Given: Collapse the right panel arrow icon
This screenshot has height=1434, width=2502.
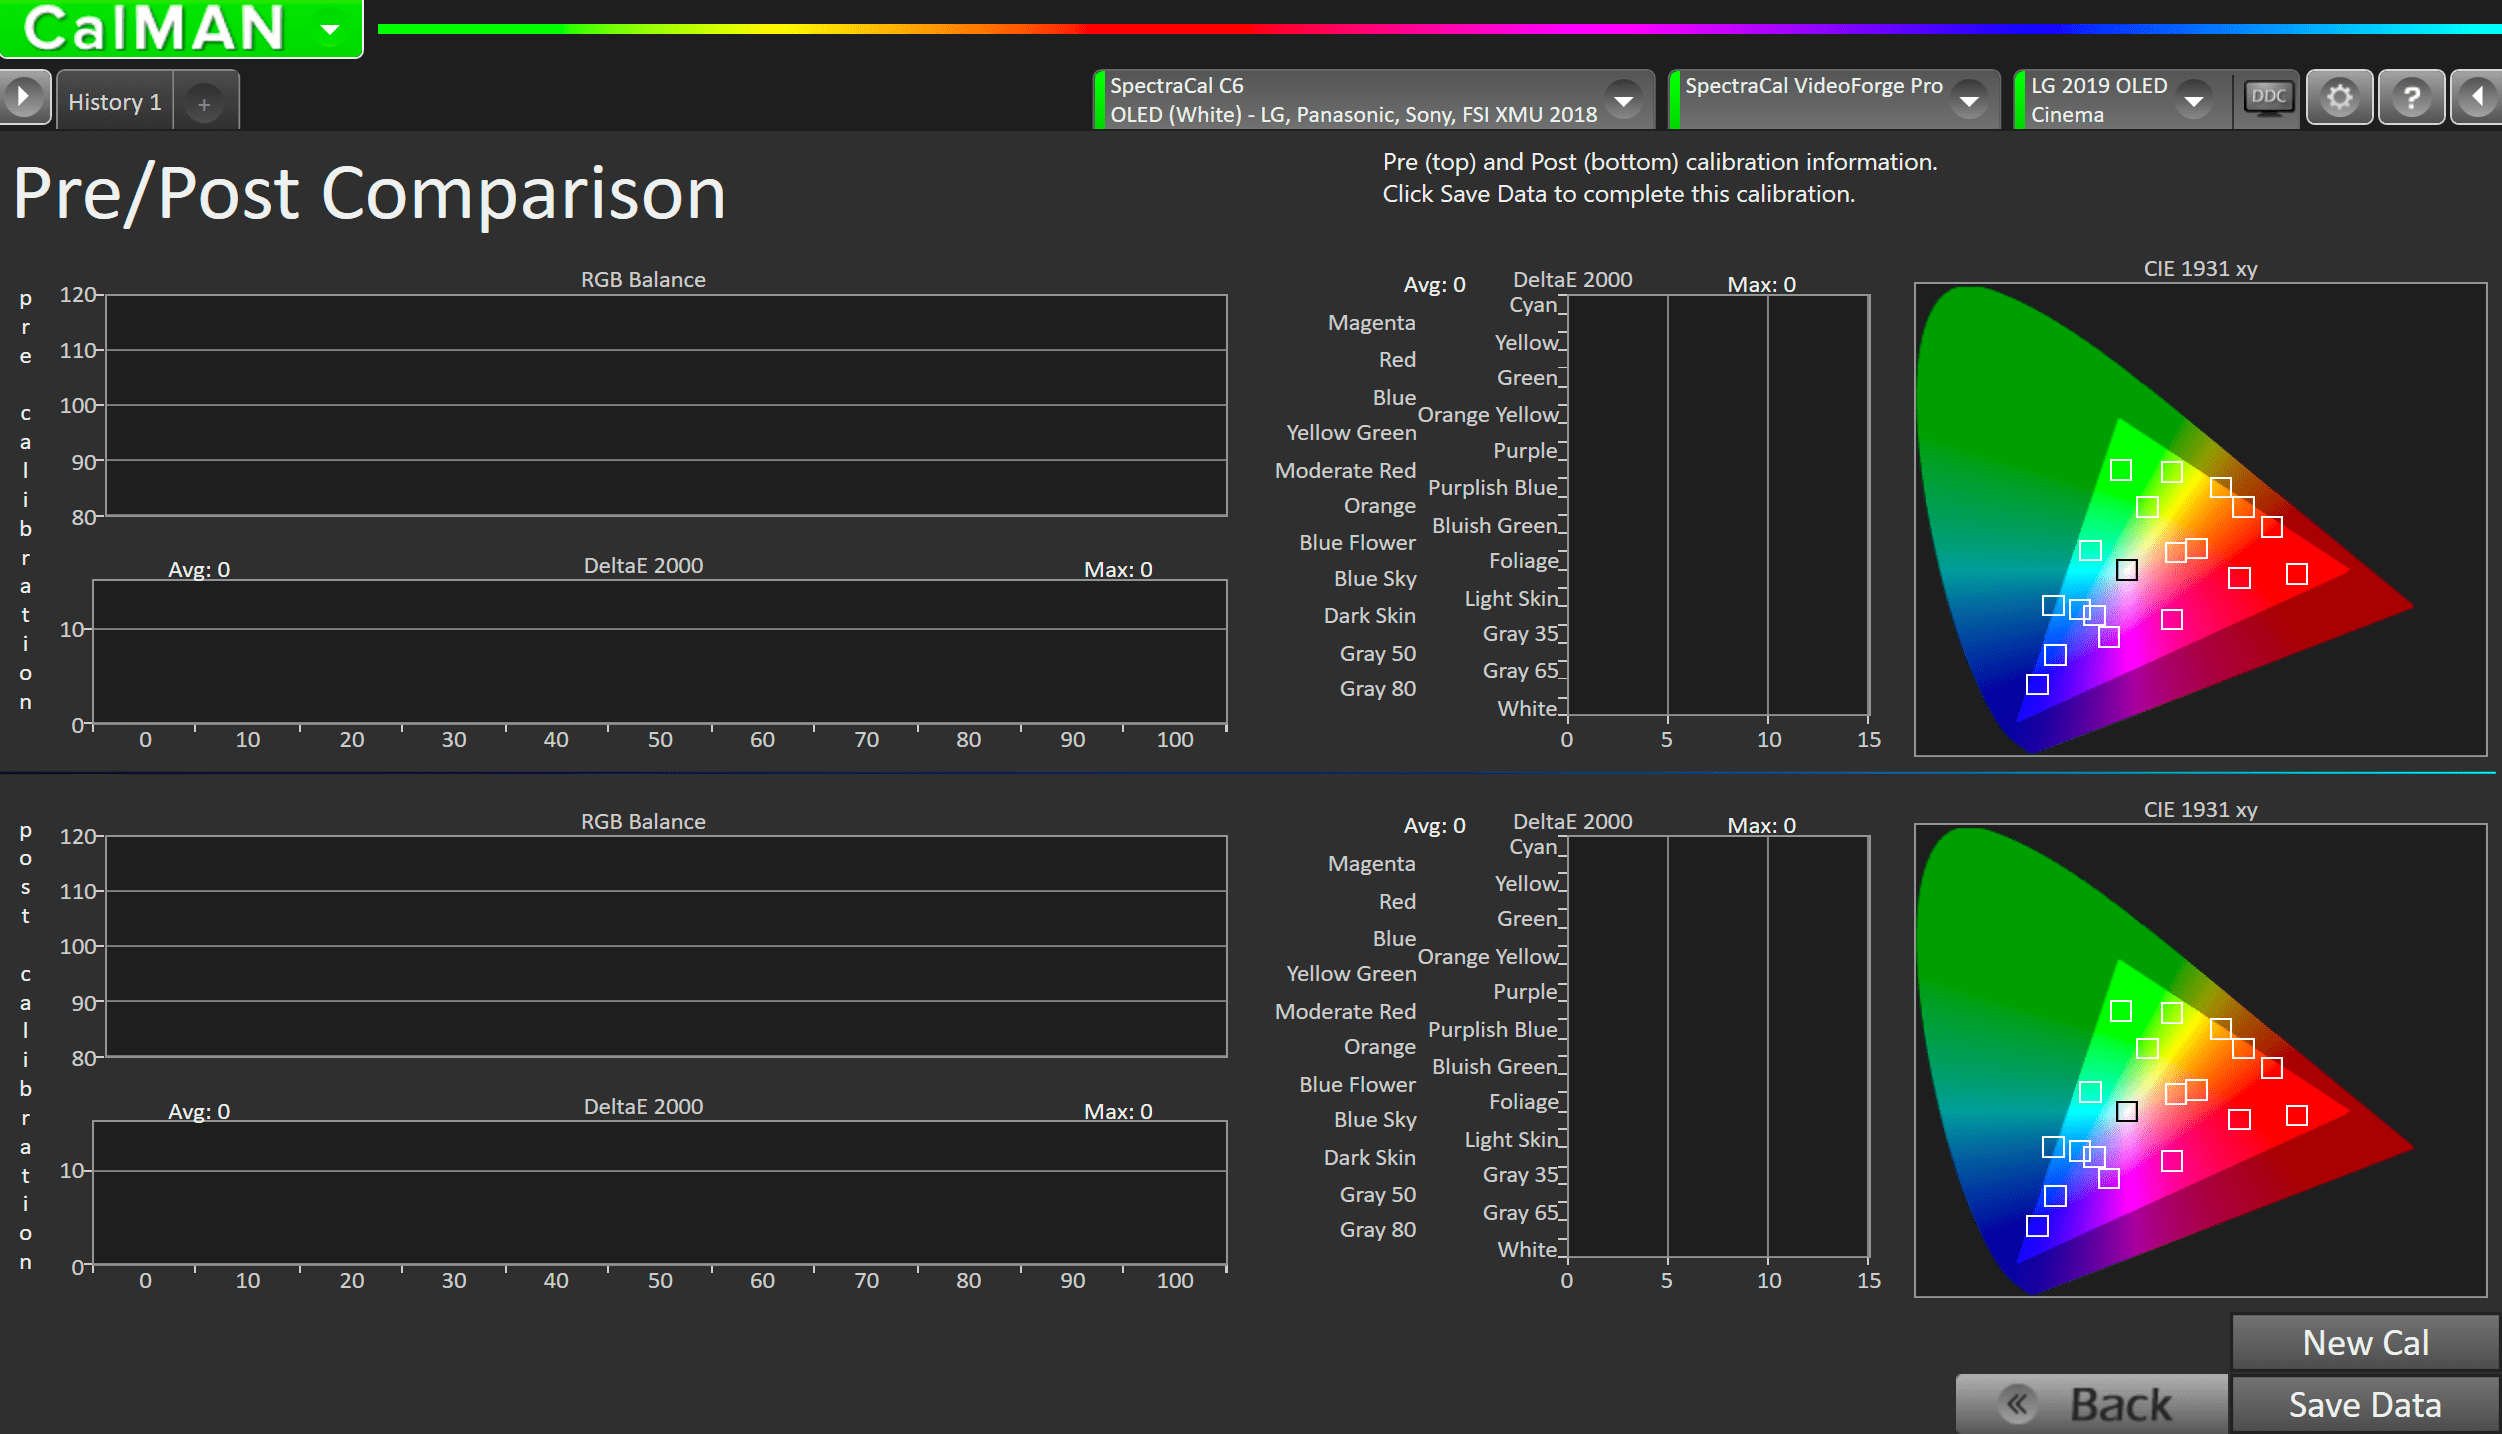Looking at the screenshot, I should [x=2478, y=98].
